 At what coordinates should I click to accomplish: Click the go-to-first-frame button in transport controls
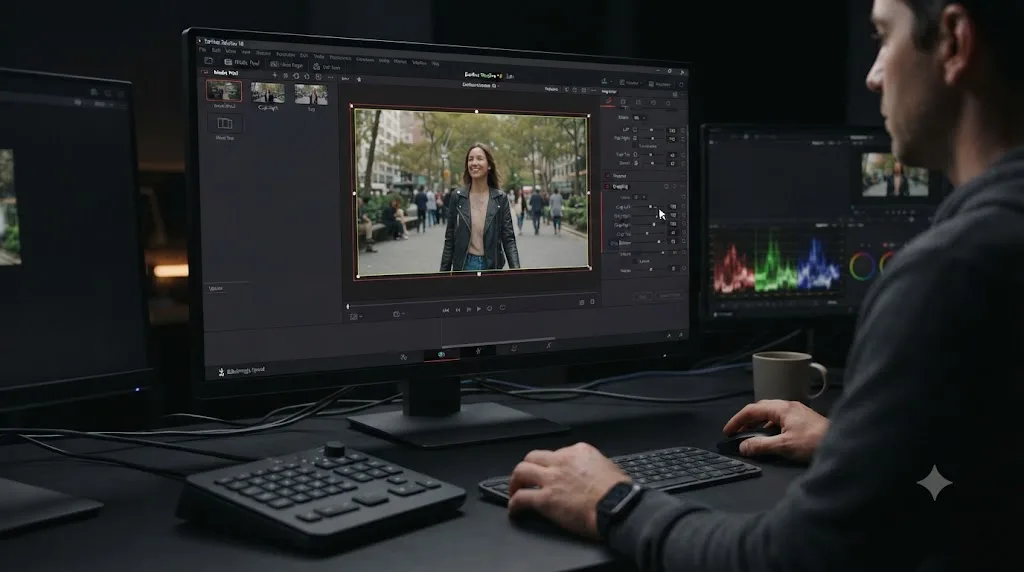[x=446, y=310]
